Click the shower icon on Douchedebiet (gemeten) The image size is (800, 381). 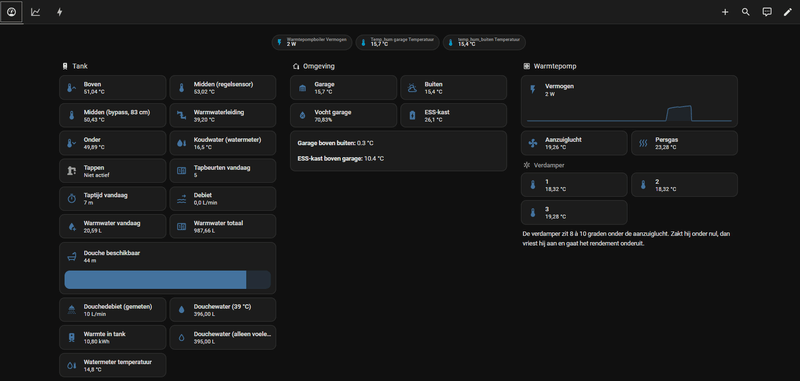(71, 310)
